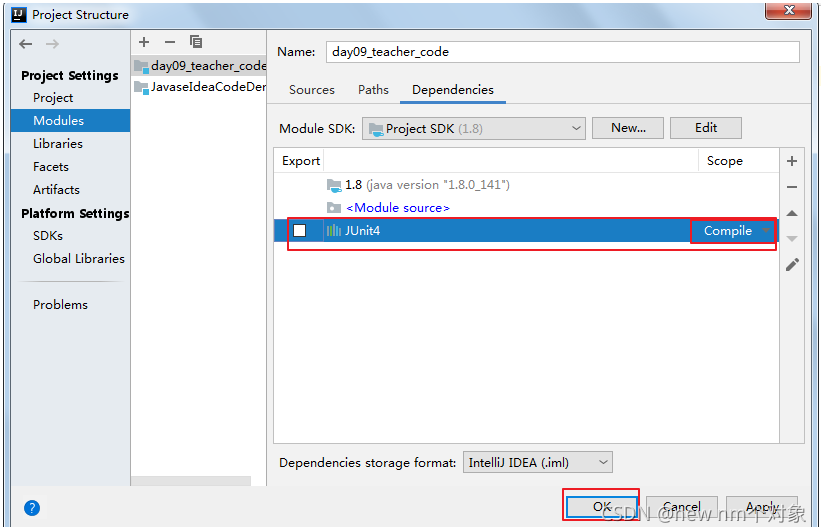
Task: Confirm with the OK button
Action: point(602,506)
